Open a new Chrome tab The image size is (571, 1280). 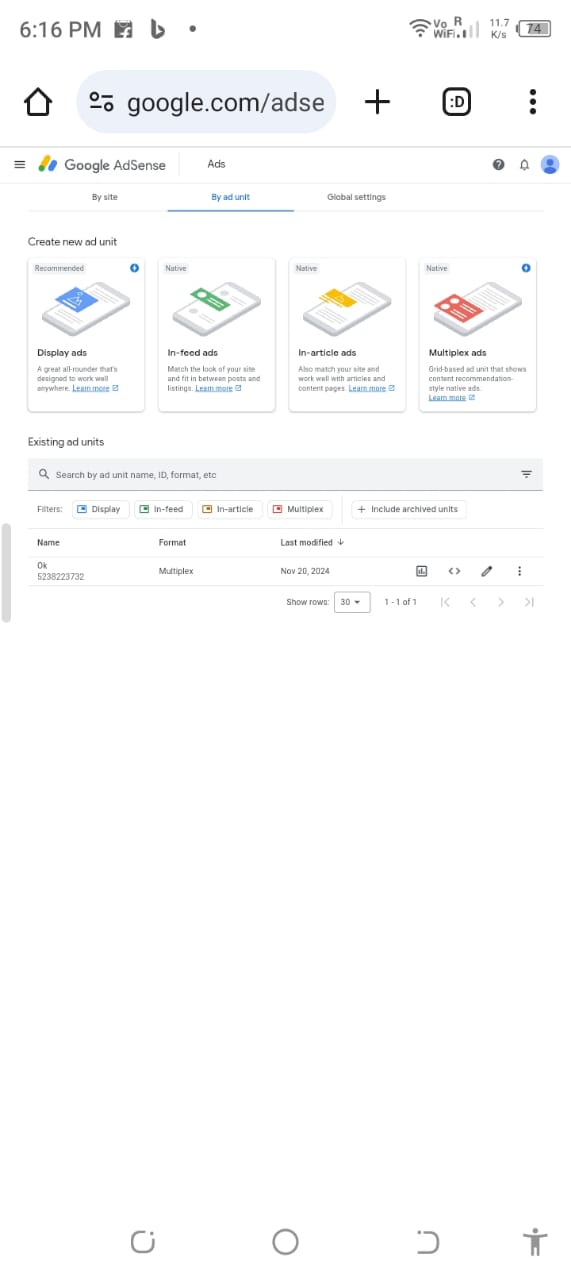[x=377, y=102]
